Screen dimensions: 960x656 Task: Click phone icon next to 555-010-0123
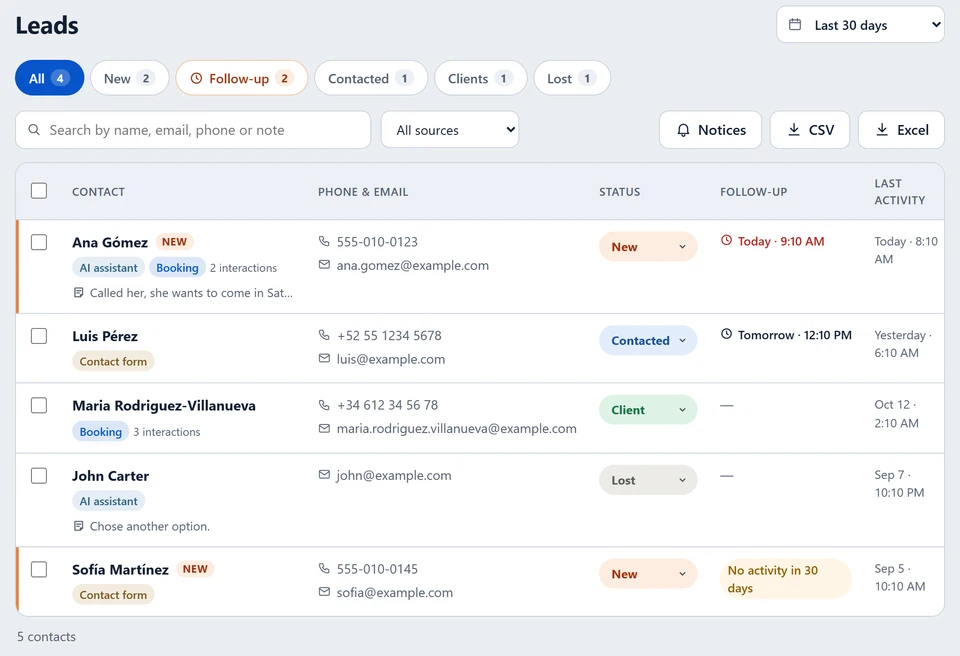pos(324,241)
